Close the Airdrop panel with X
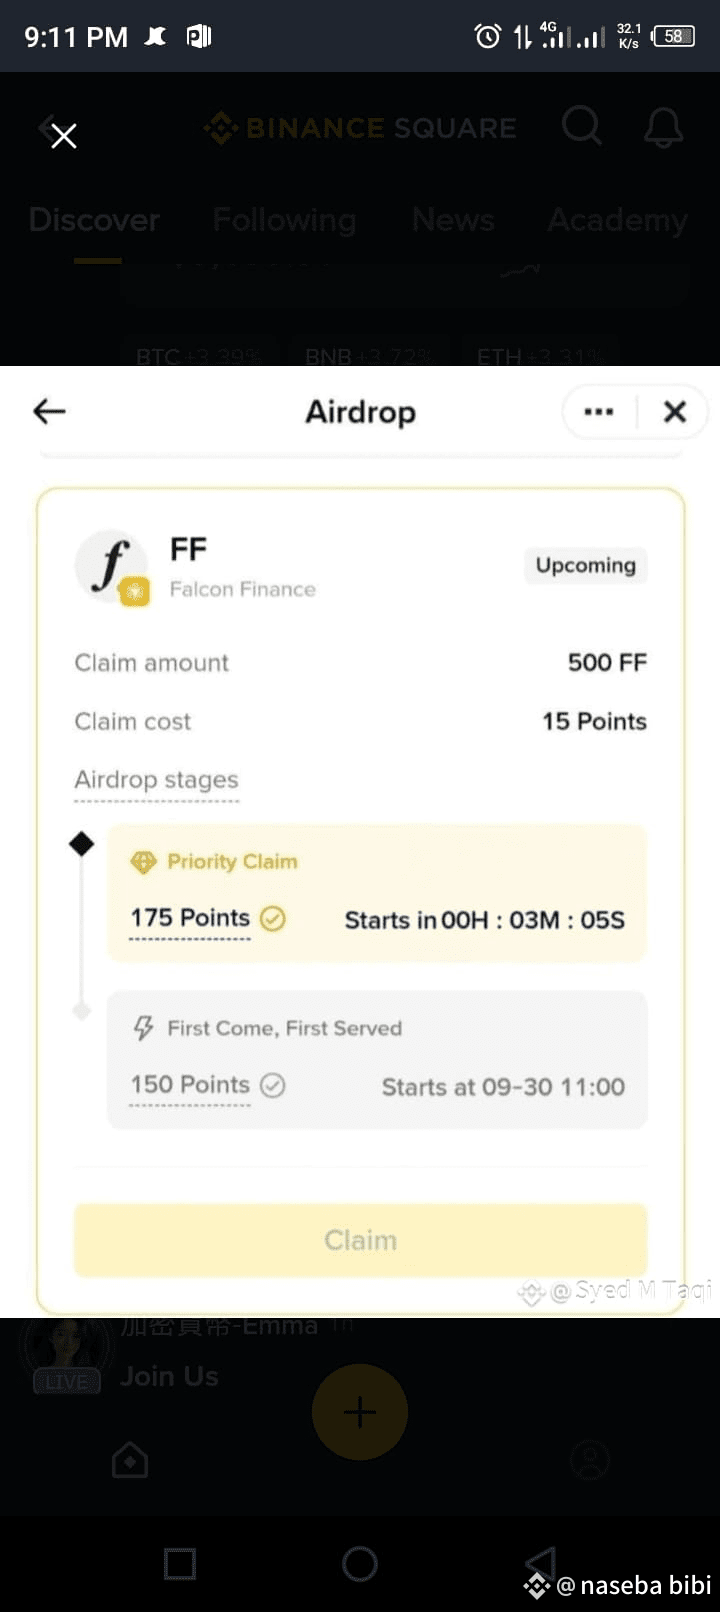 point(675,411)
